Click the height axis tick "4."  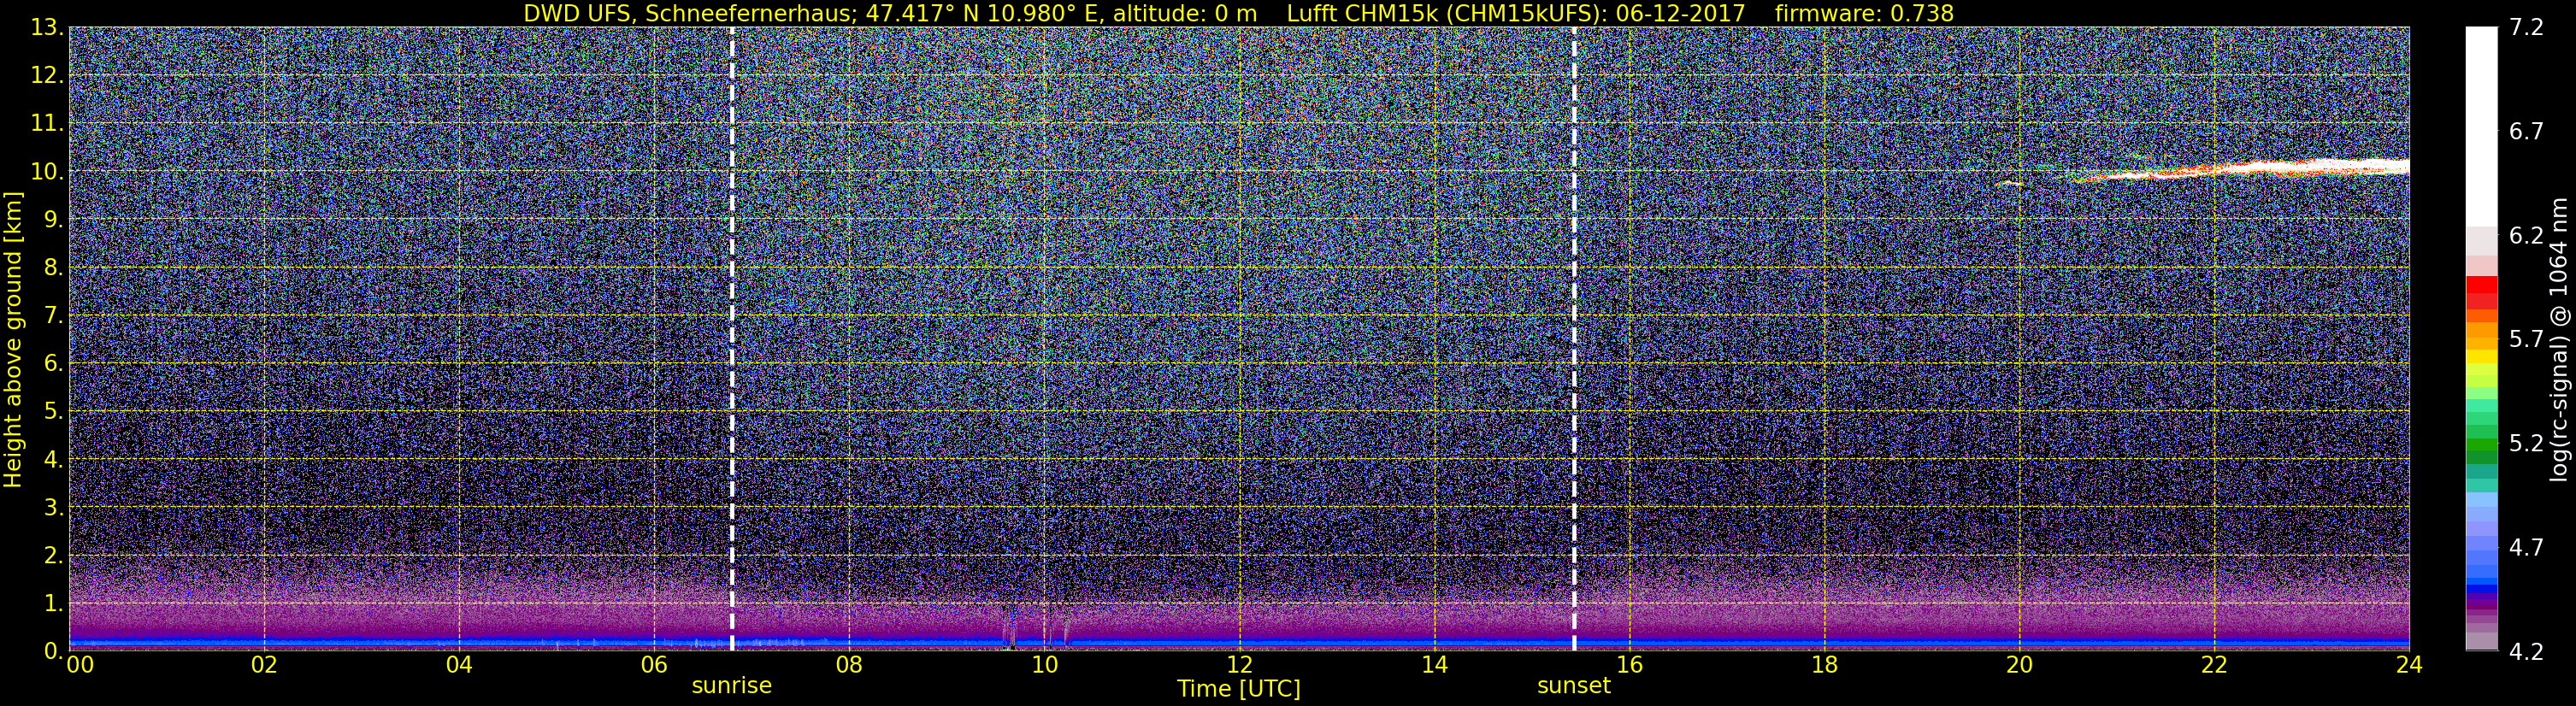point(53,459)
